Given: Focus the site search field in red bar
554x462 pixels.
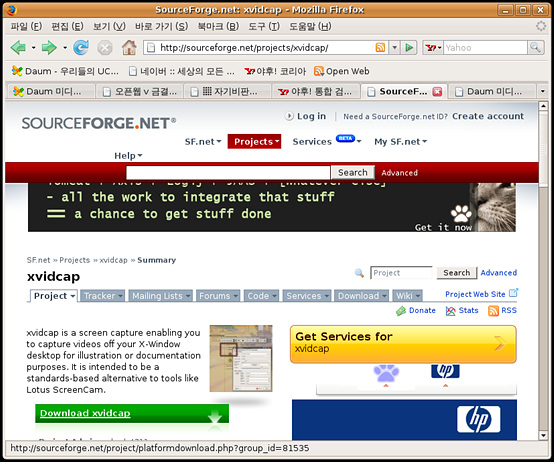Looking at the screenshot, I should [x=228, y=173].
